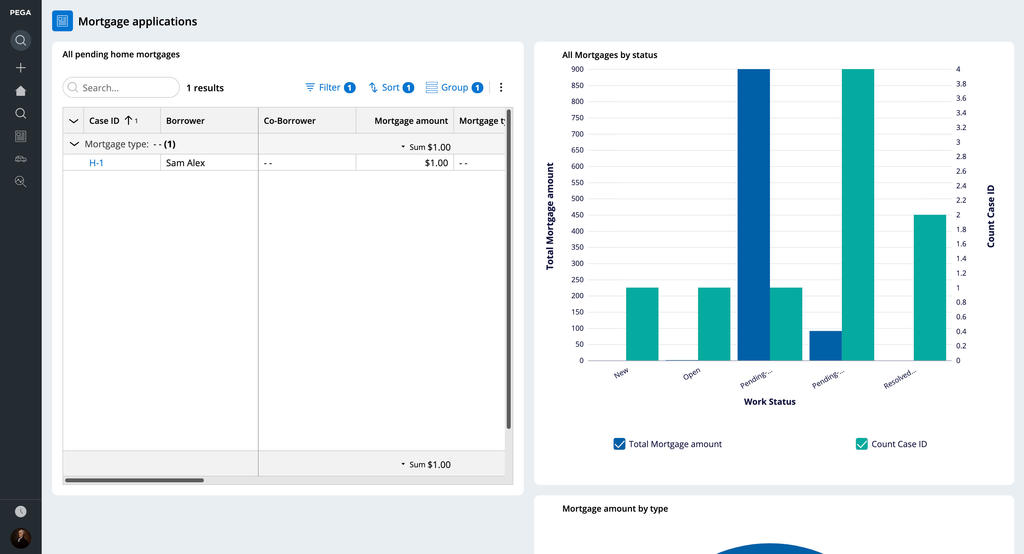Click the tall teal bar in the second Pending group

tap(857, 214)
